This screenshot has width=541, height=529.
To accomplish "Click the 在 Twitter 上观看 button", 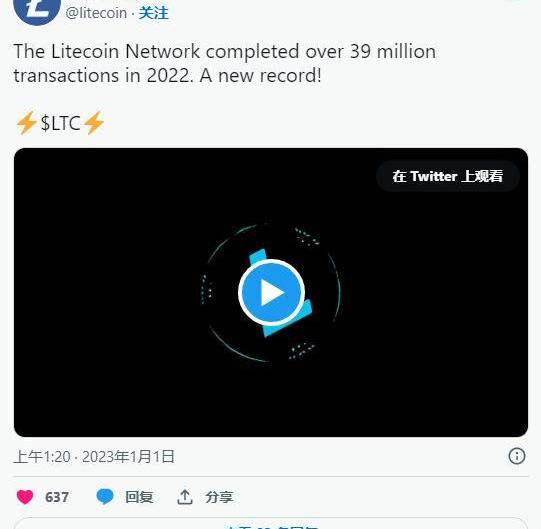I will tap(447, 176).
